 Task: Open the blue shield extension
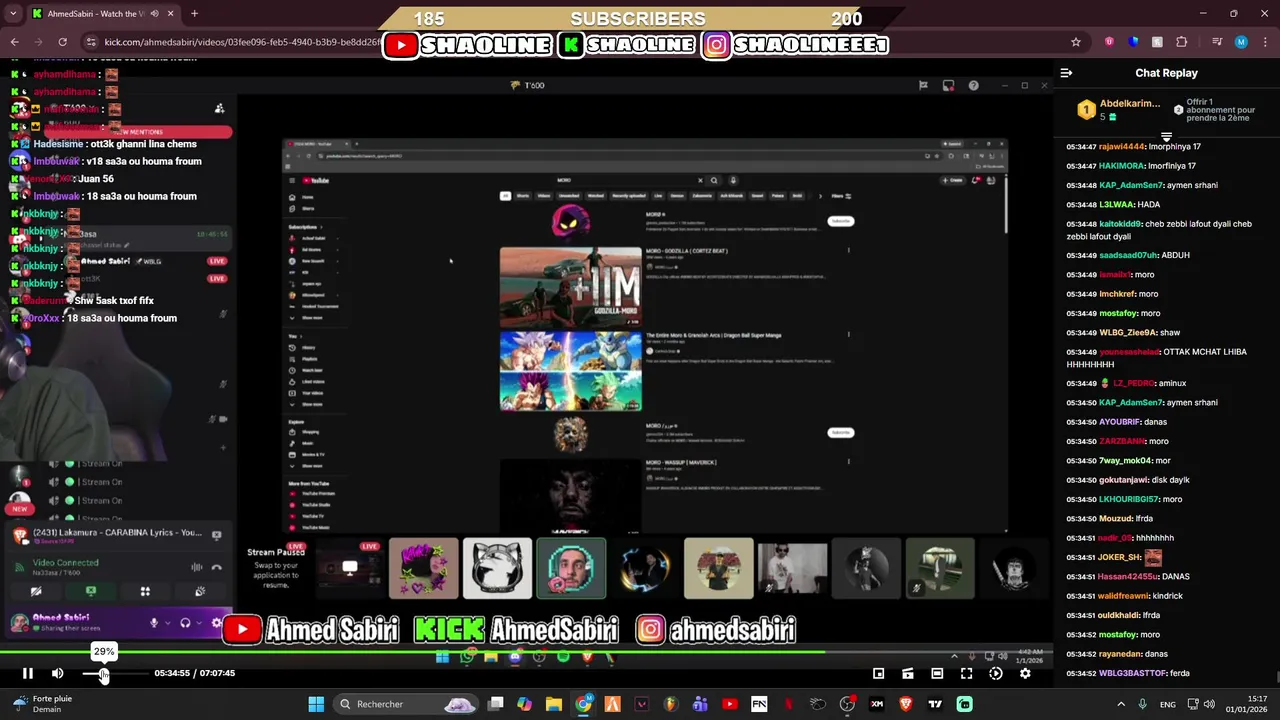[x=1133, y=42]
